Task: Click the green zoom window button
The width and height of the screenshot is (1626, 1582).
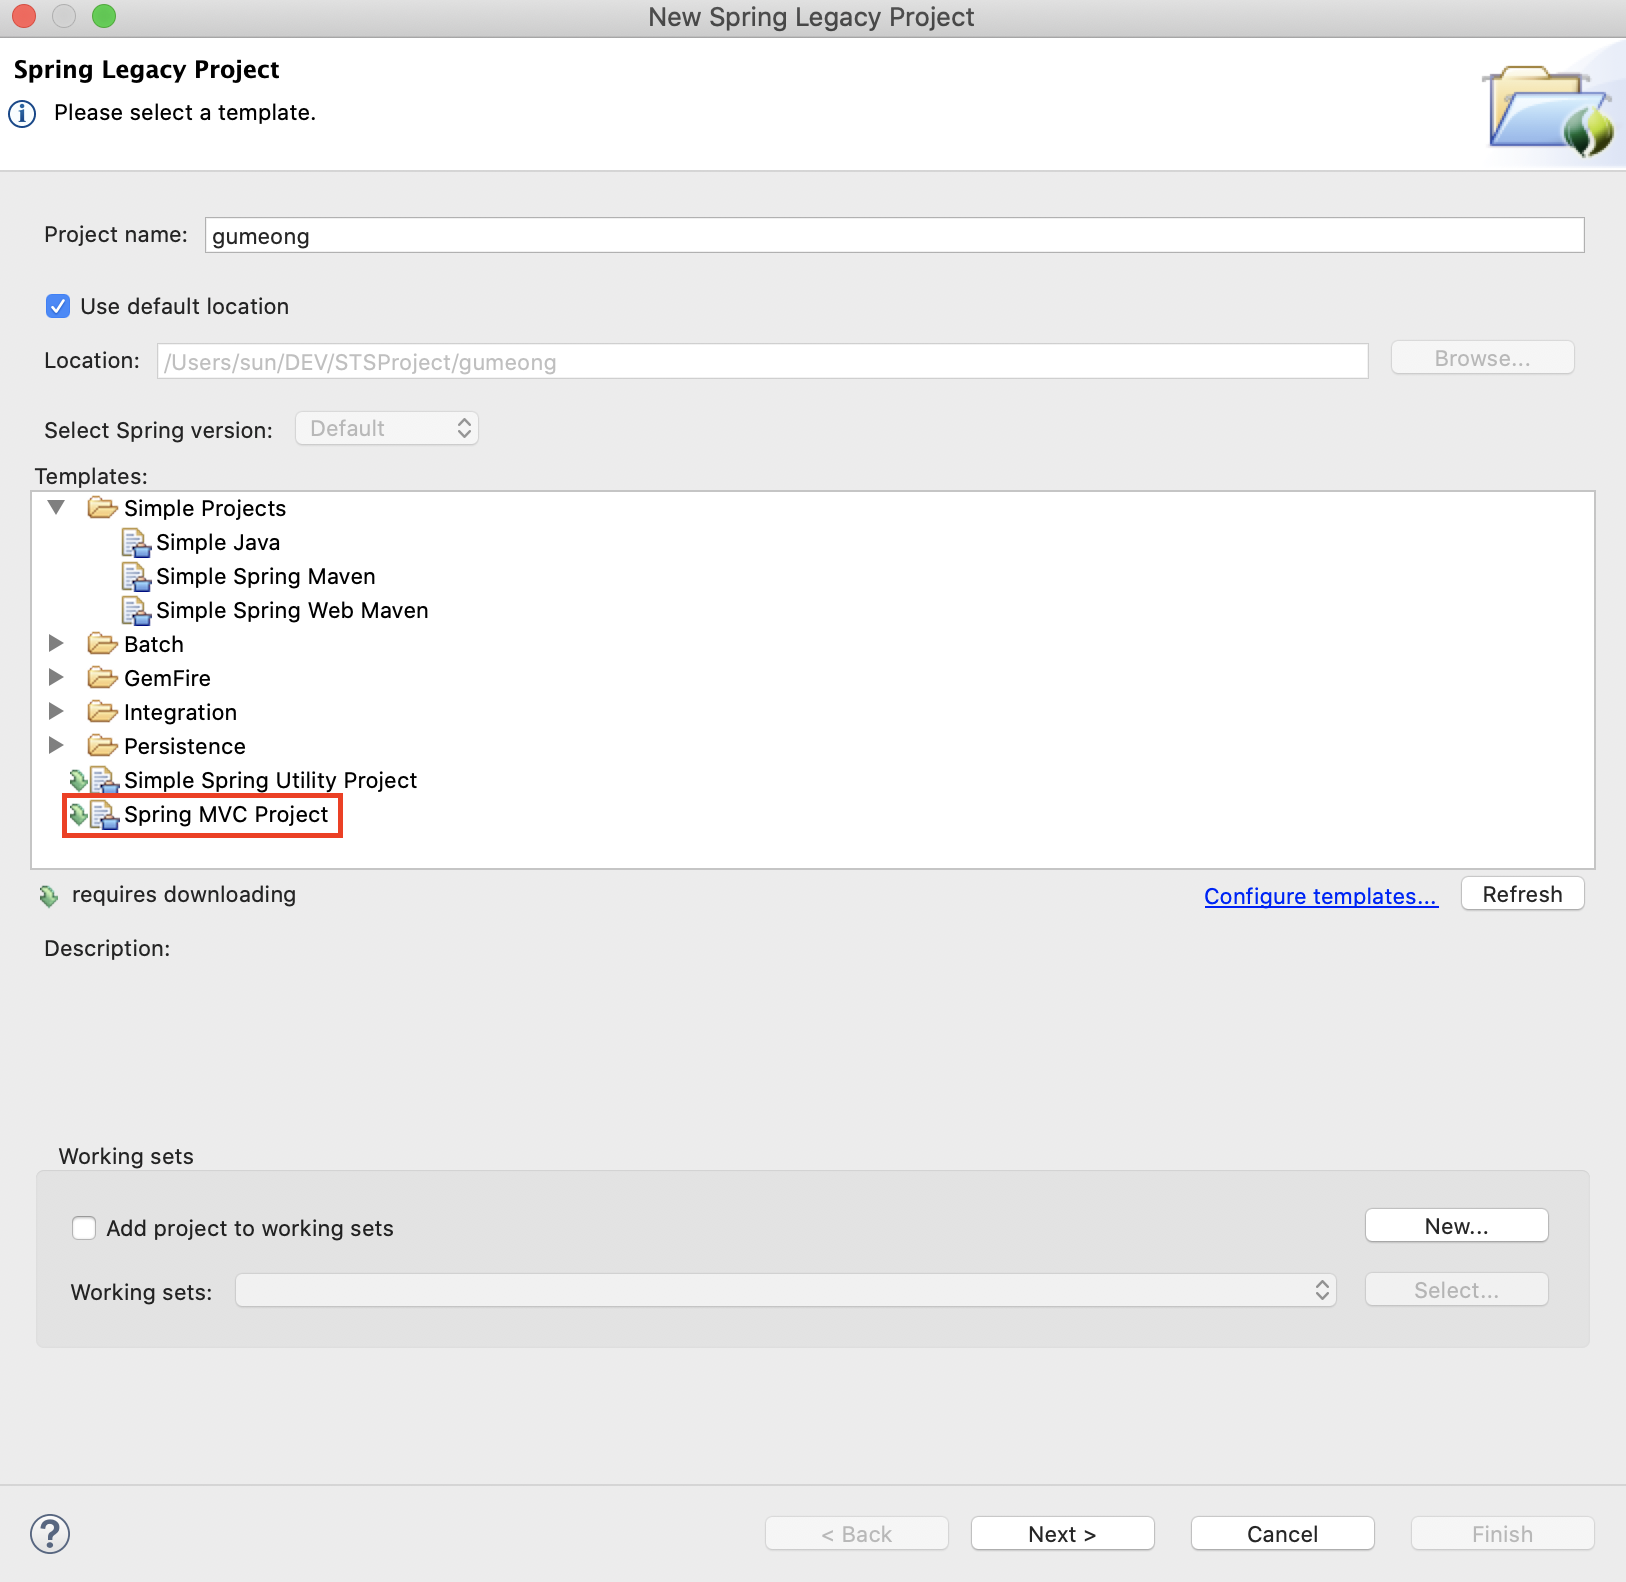Action: 104,16
